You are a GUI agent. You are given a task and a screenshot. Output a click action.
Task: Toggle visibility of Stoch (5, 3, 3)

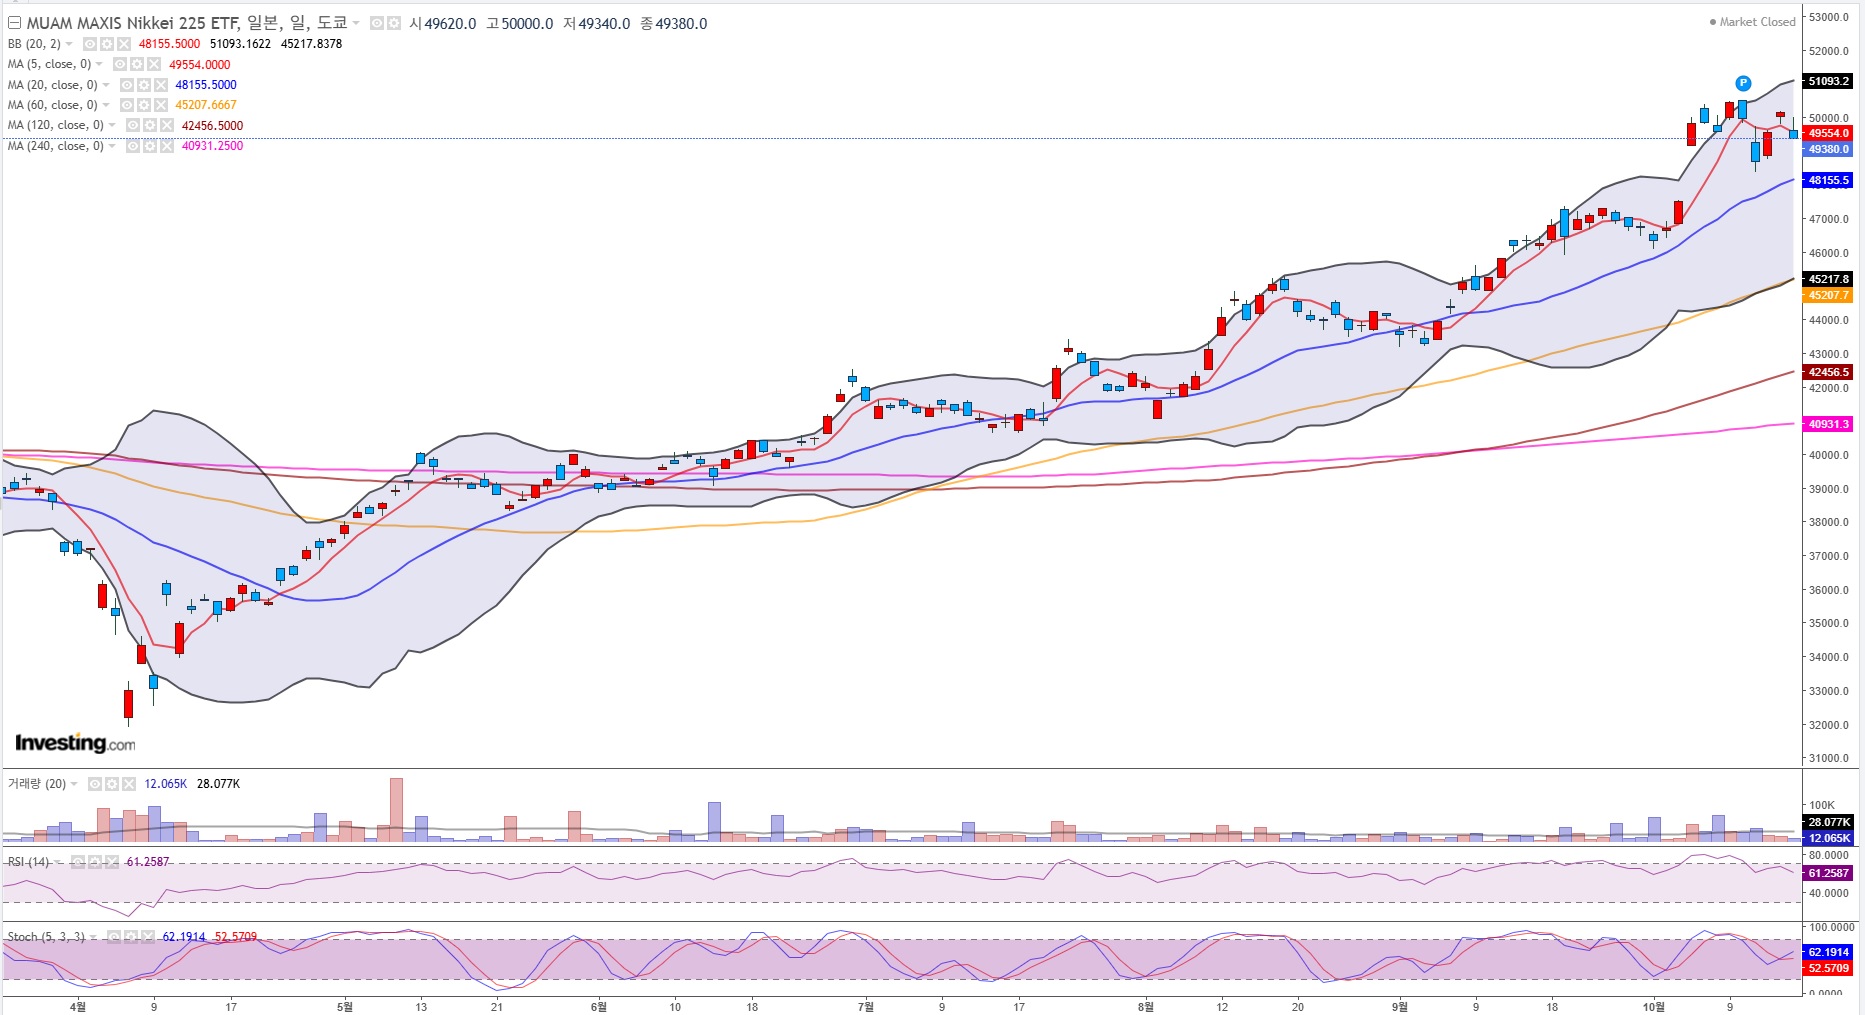coord(114,937)
